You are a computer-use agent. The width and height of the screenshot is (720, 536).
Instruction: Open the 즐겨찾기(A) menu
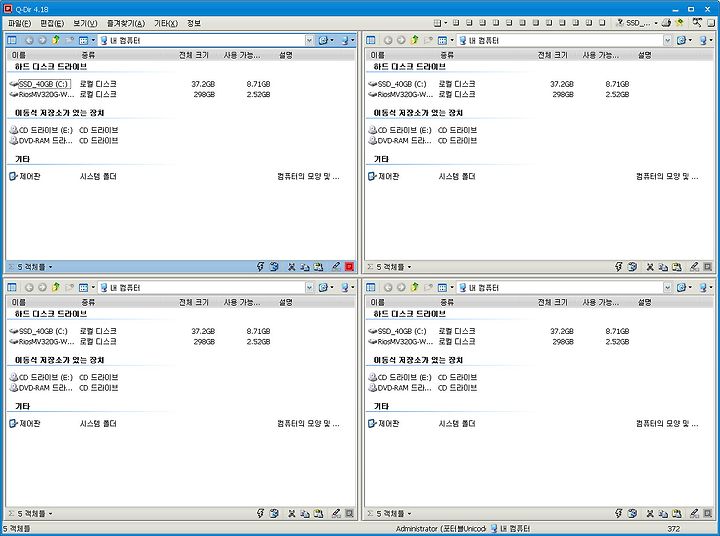126,23
